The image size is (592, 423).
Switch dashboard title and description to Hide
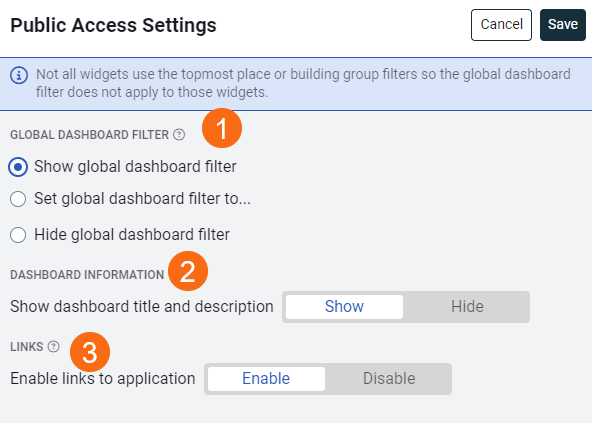467,307
